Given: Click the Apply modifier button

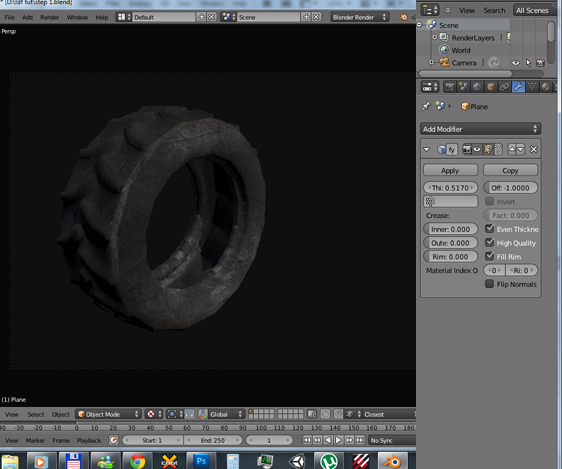Looking at the screenshot, I should tap(450, 170).
